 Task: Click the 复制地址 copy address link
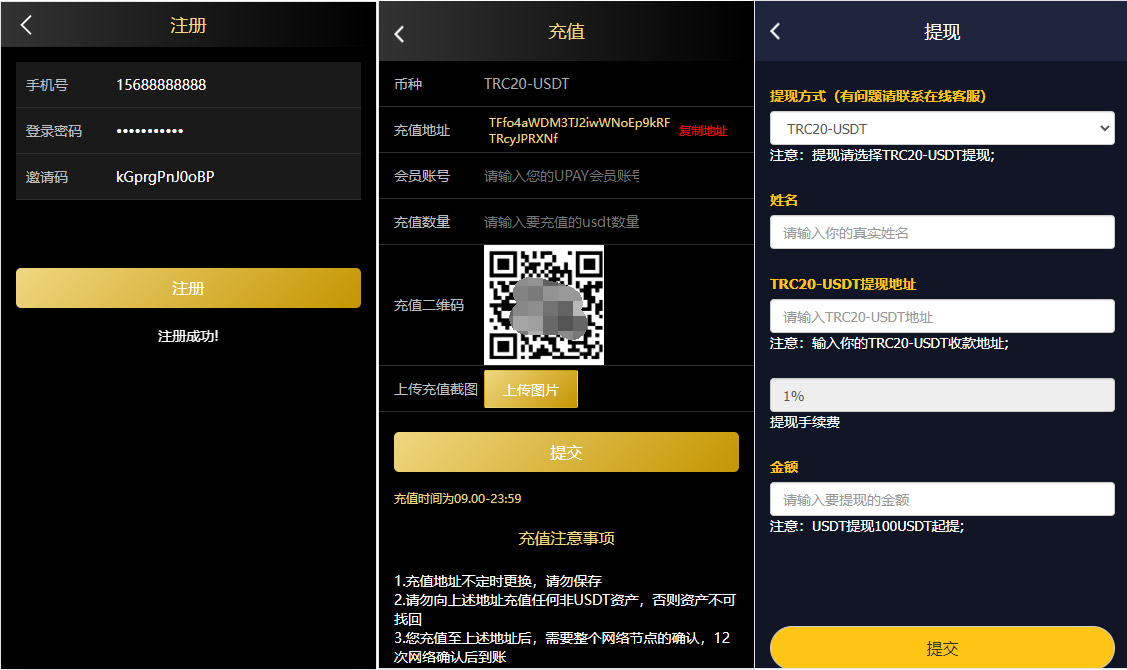(x=703, y=131)
